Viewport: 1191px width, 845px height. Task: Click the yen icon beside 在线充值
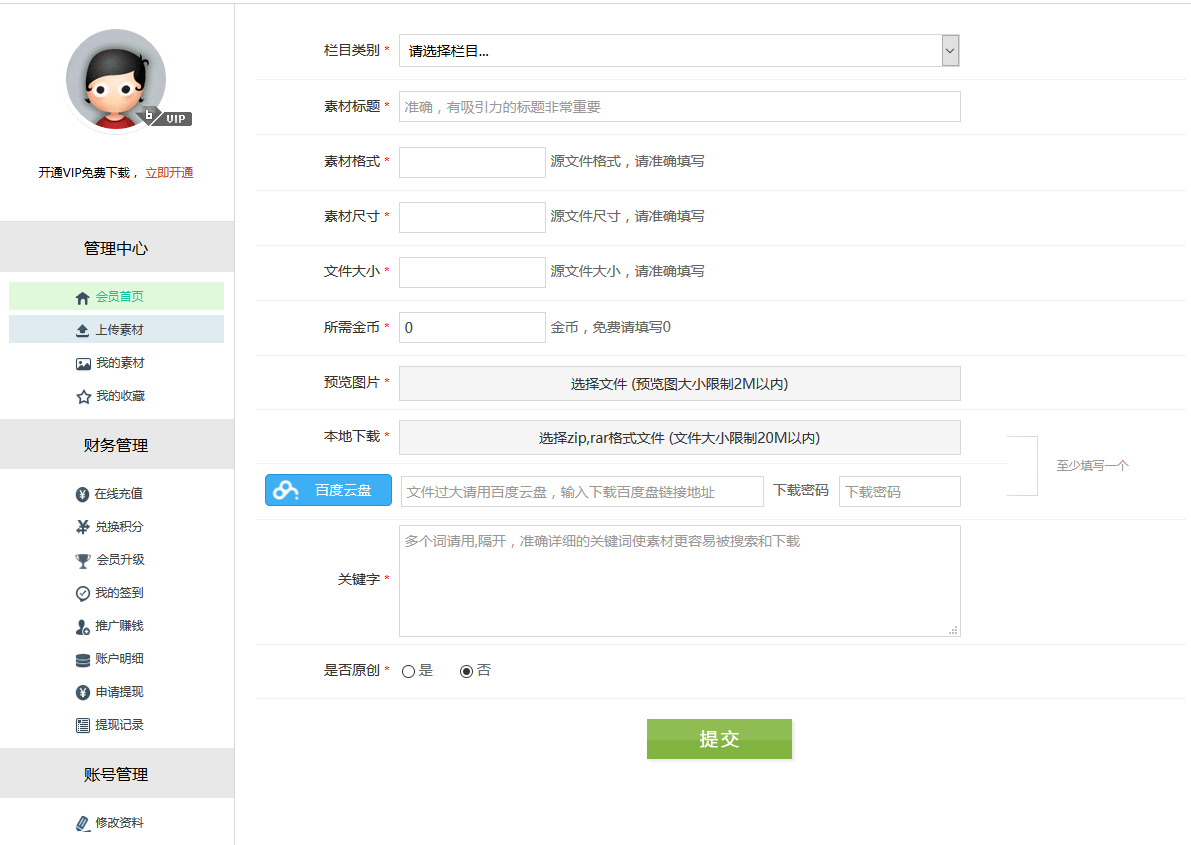[83, 494]
